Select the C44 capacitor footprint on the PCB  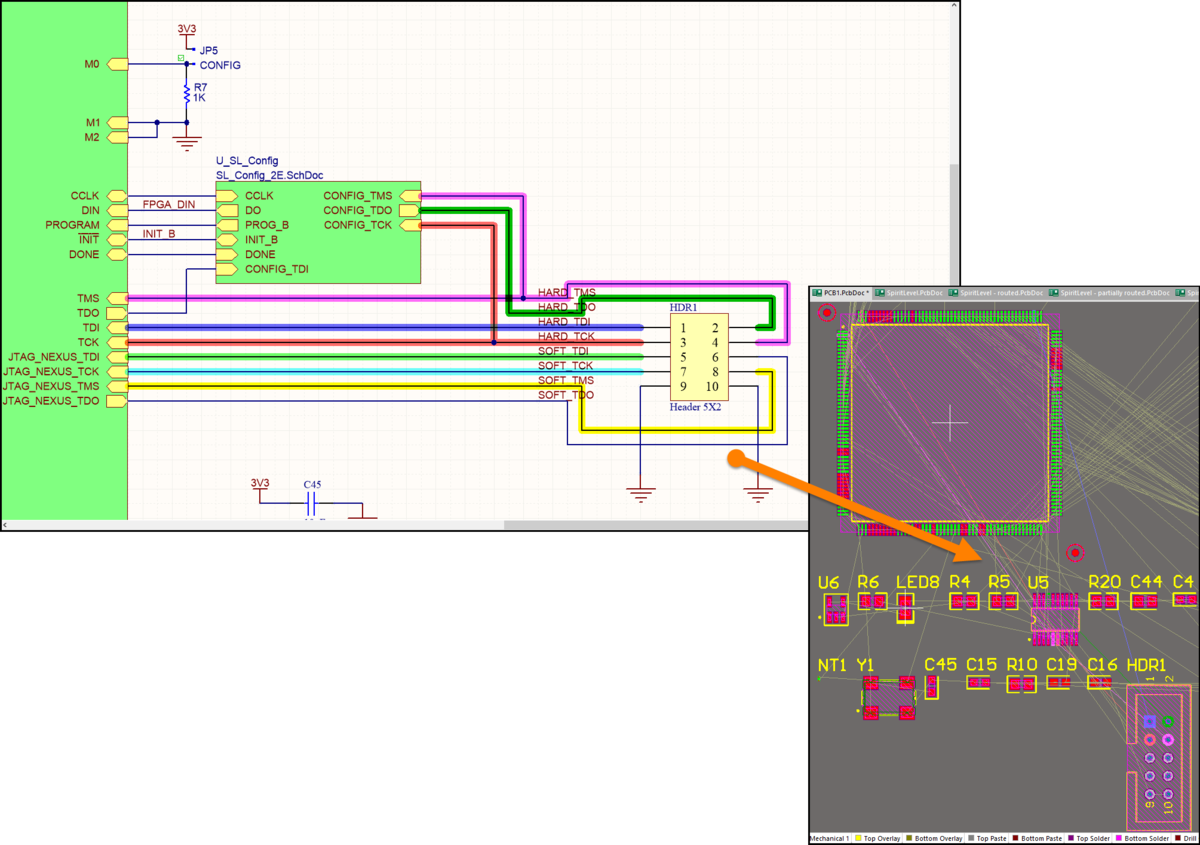click(1146, 601)
